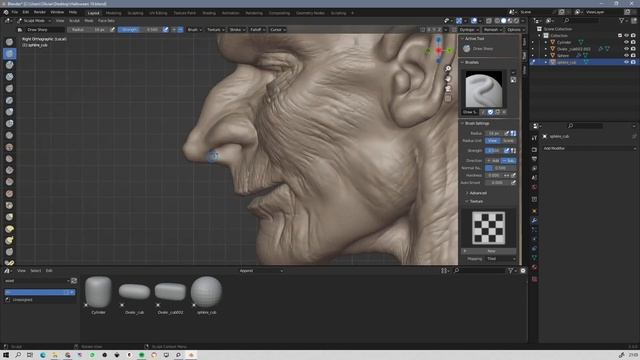Image resolution: width=640 pixels, height=360 pixels.
Task: Select the Crease brush tool
Action: pos(9,135)
